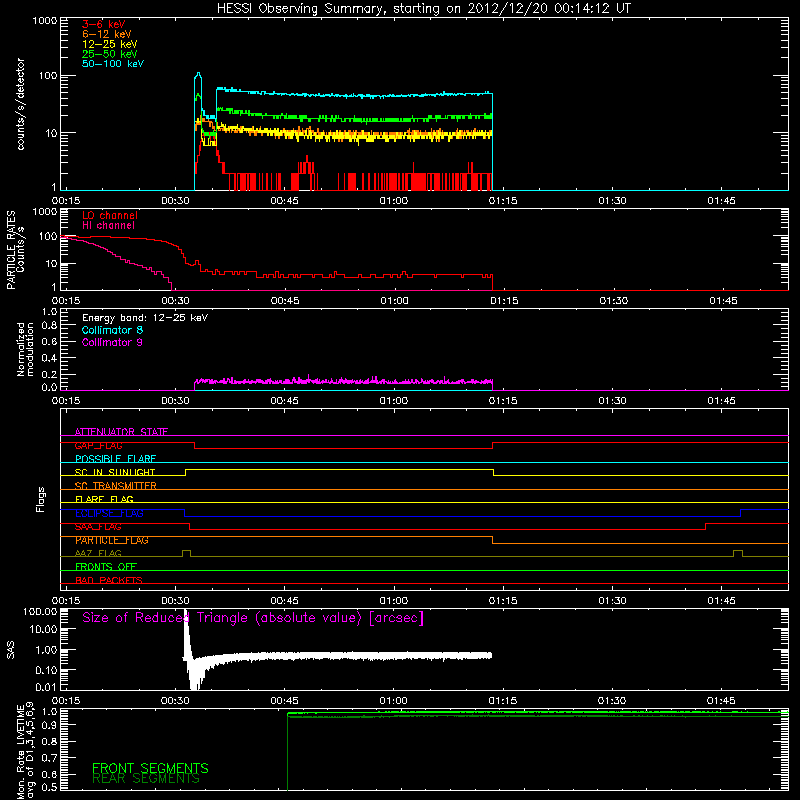Click the PARTICLE_FLAG label
800x800 pixels.
(x=112, y=540)
